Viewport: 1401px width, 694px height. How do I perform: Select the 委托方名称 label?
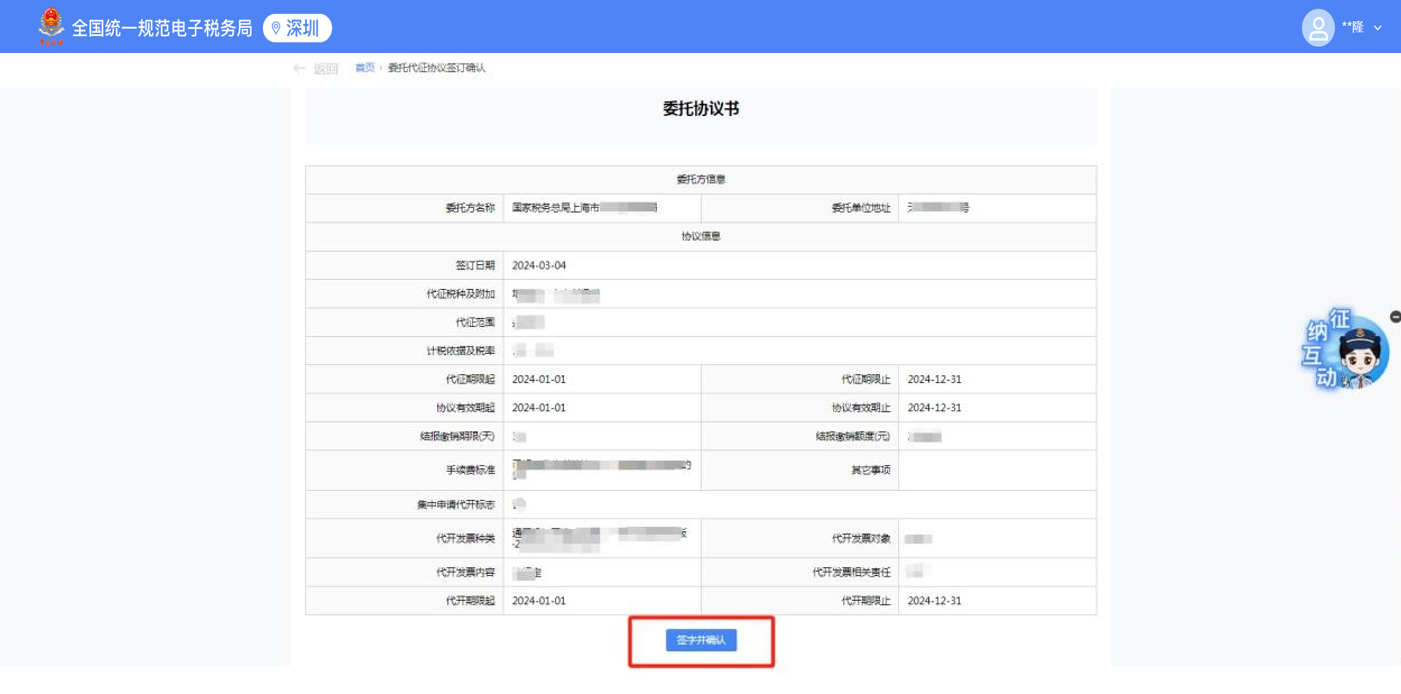[x=470, y=208]
